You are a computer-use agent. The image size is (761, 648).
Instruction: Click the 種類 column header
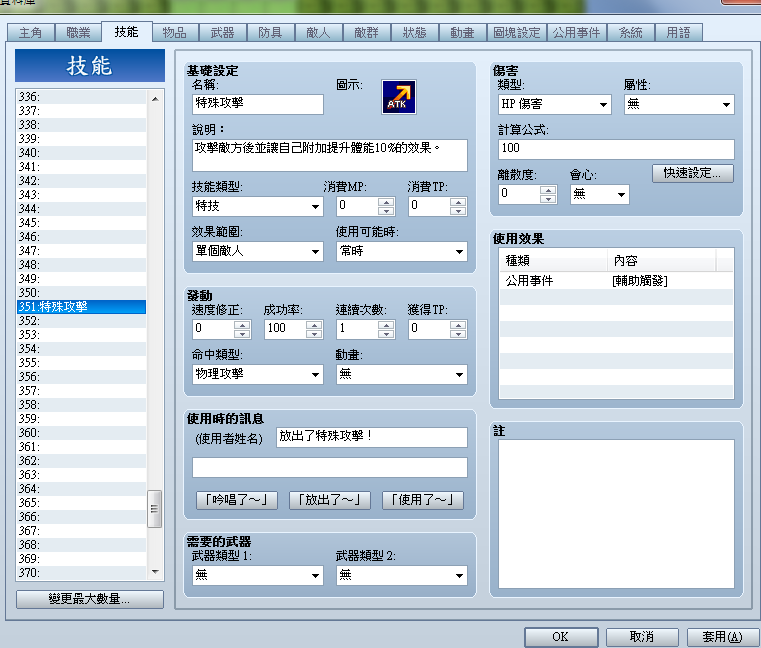click(x=553, y=261)
